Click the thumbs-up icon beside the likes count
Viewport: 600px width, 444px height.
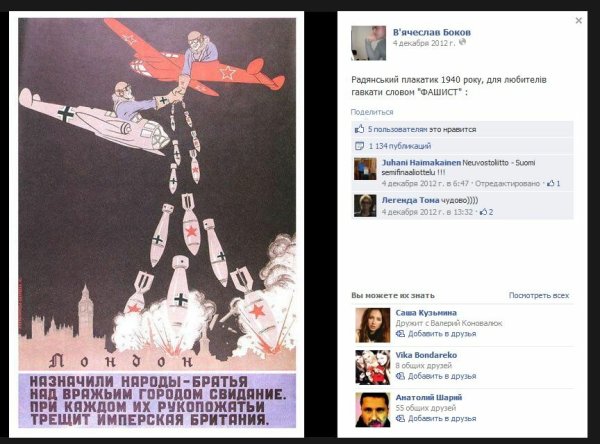[x=359, y=129]
